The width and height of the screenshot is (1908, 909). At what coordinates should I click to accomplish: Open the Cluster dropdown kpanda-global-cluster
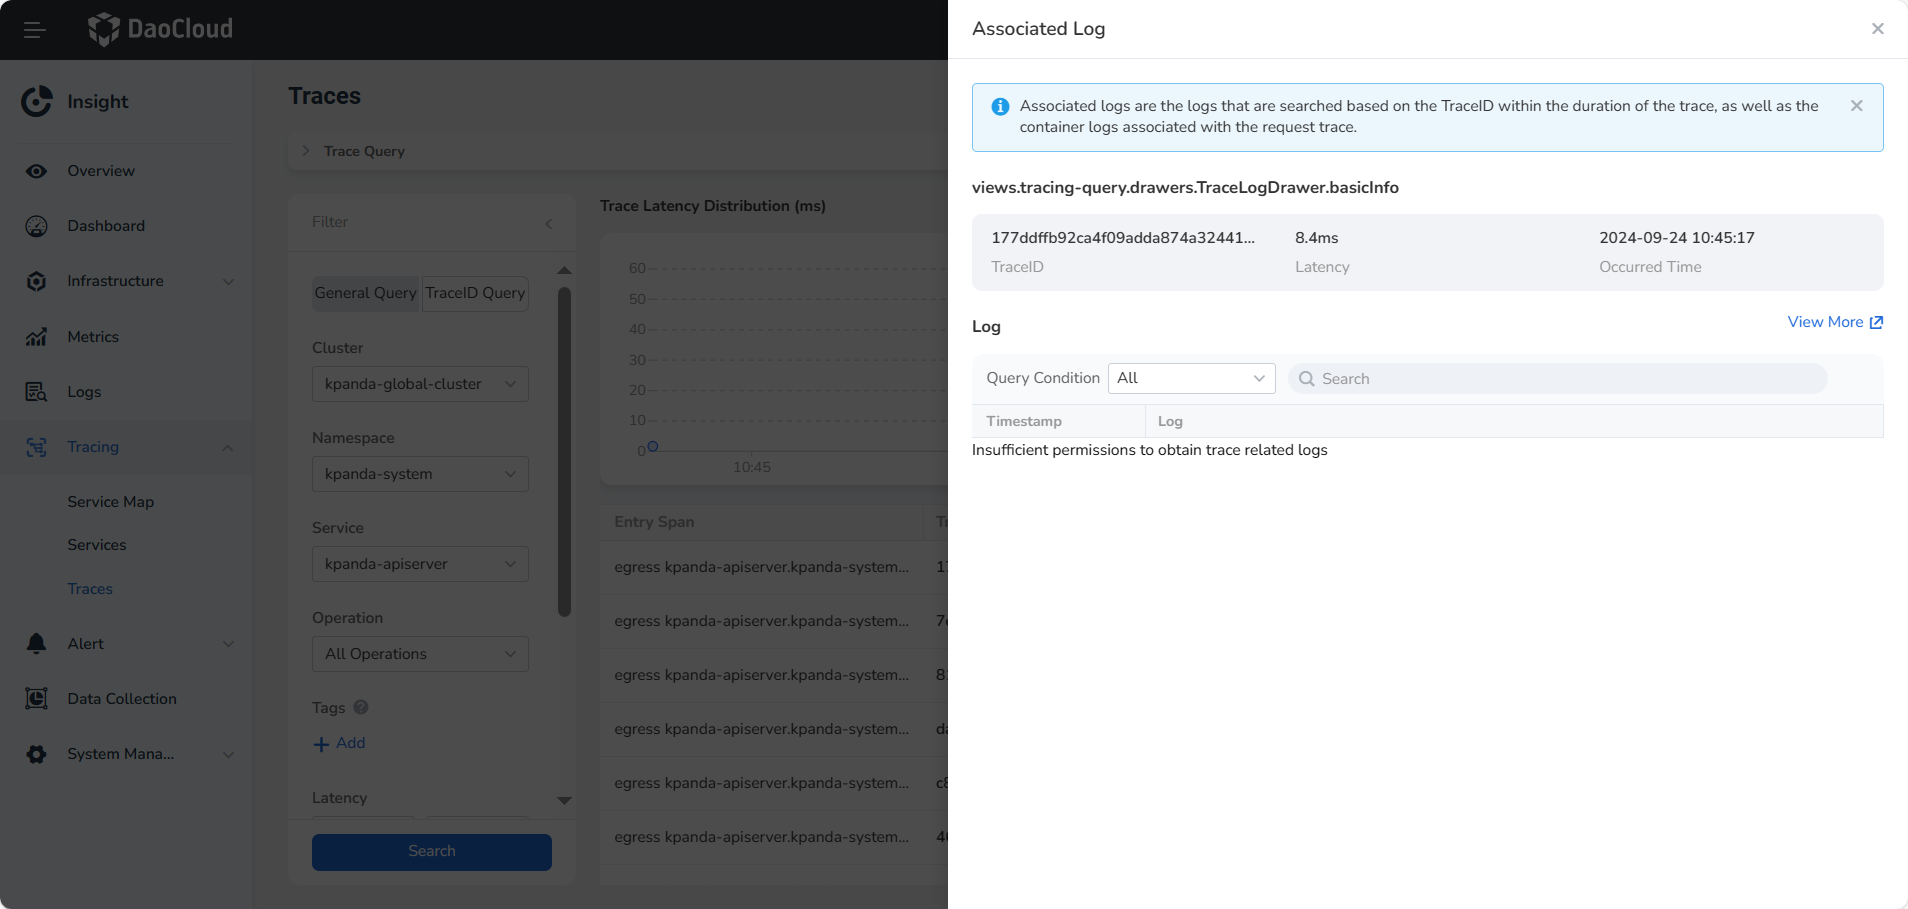[420, 384]
